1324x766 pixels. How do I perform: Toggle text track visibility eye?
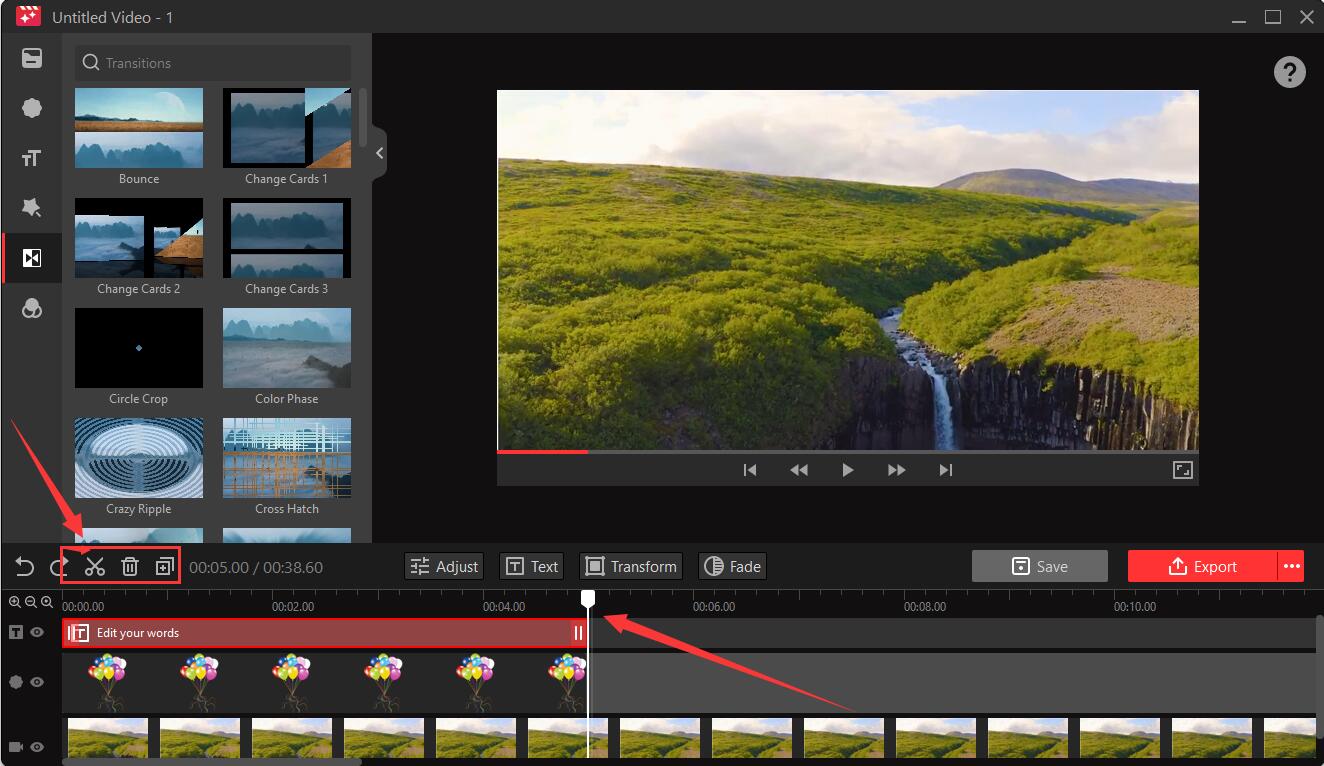coord(37,632)
